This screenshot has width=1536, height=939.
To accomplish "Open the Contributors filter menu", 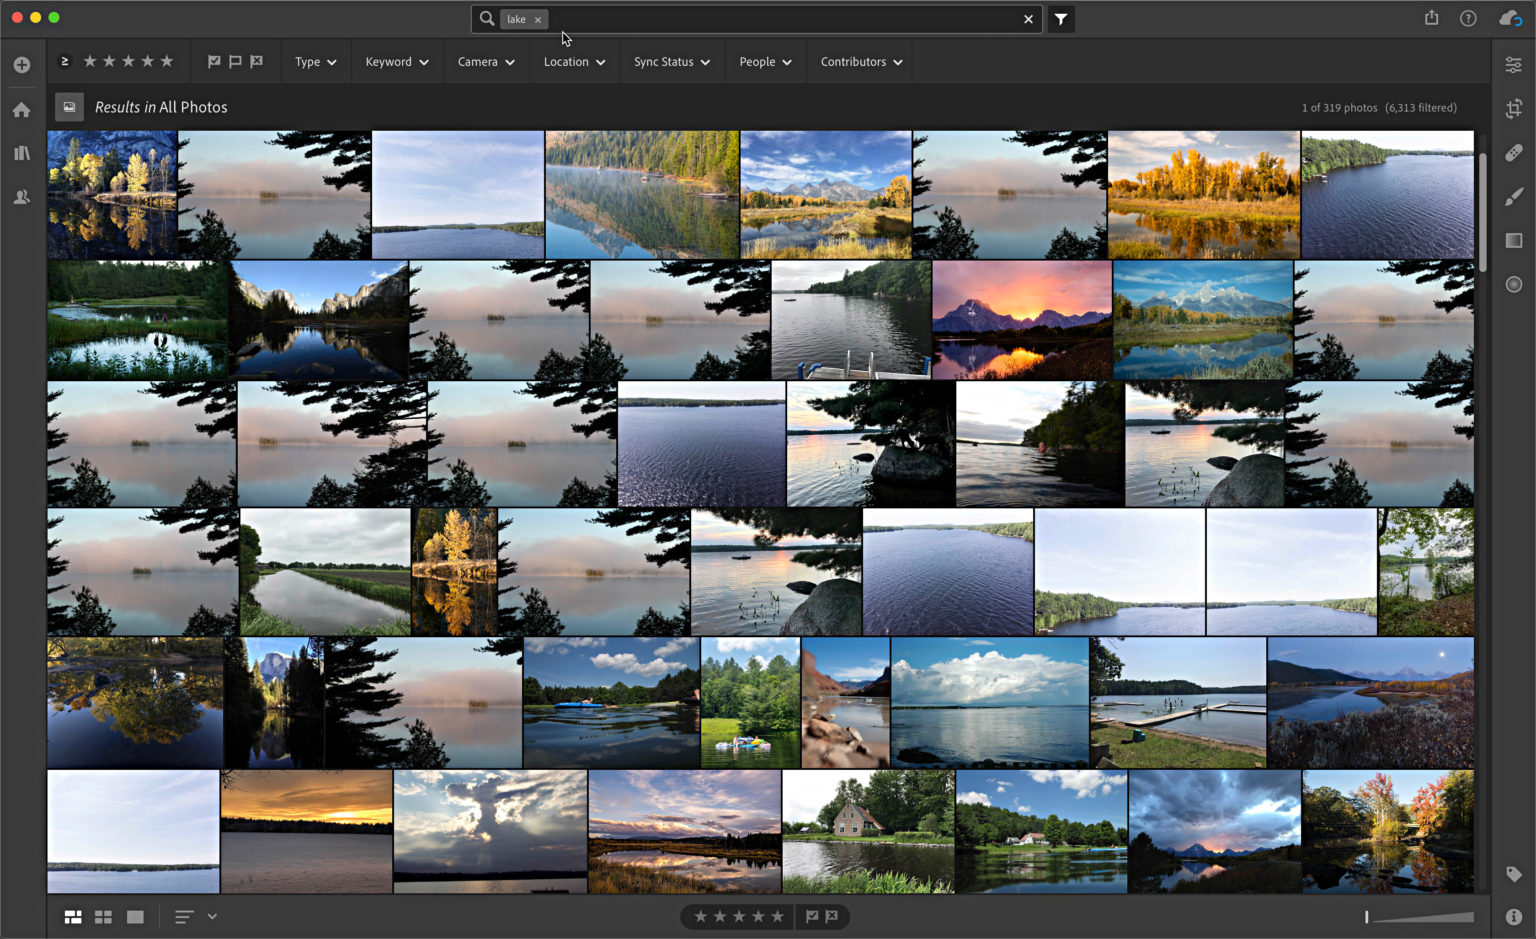I will pyautogui.click(x=860, y=61).
